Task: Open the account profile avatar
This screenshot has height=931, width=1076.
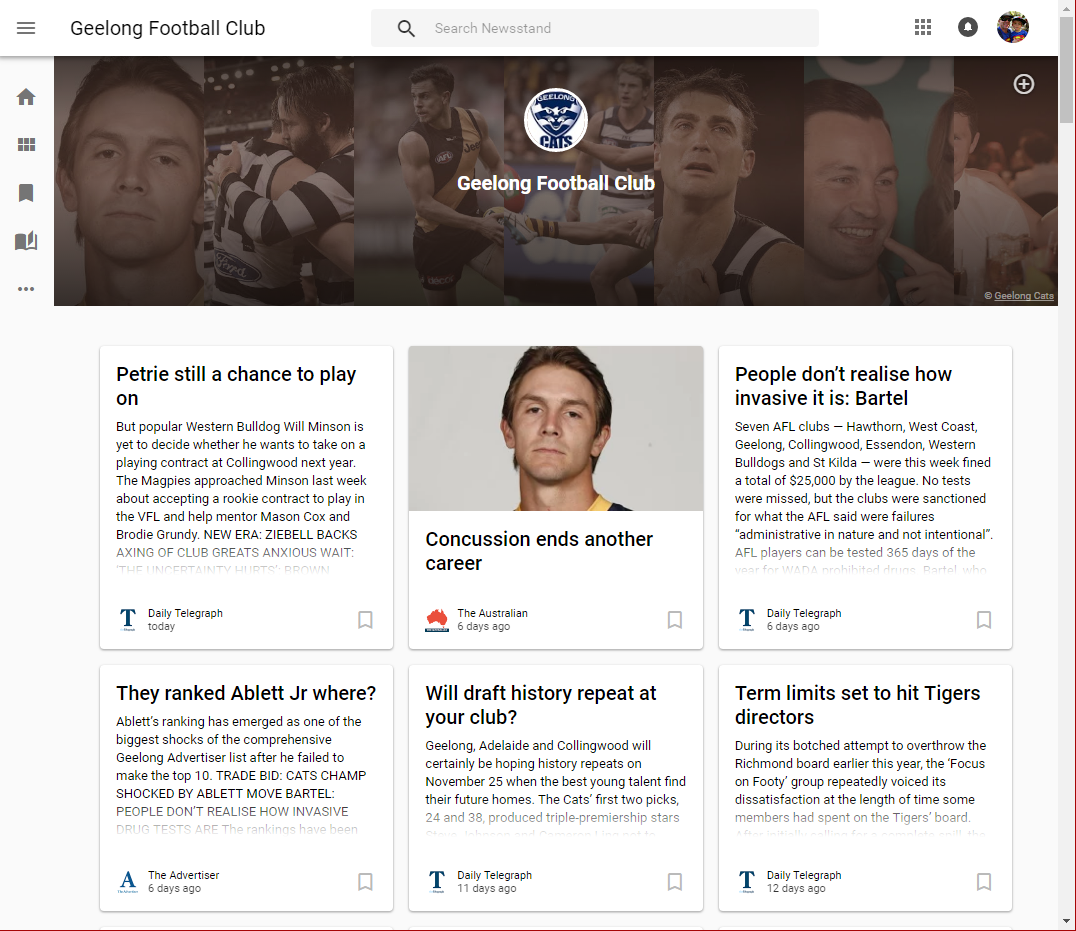Action: [1013, 27]
